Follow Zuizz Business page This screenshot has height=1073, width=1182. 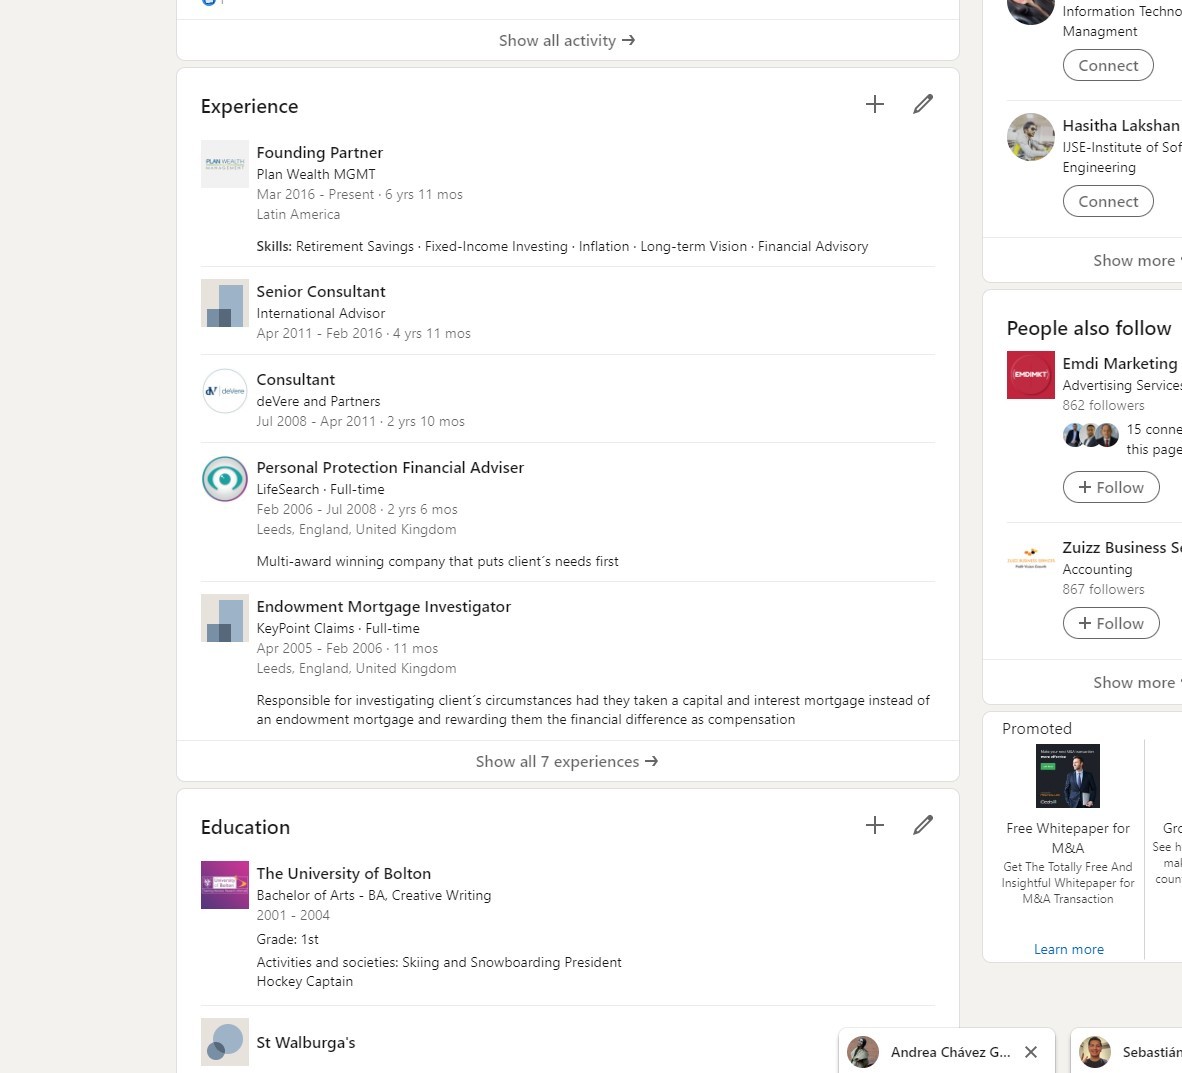point(1110,623)
